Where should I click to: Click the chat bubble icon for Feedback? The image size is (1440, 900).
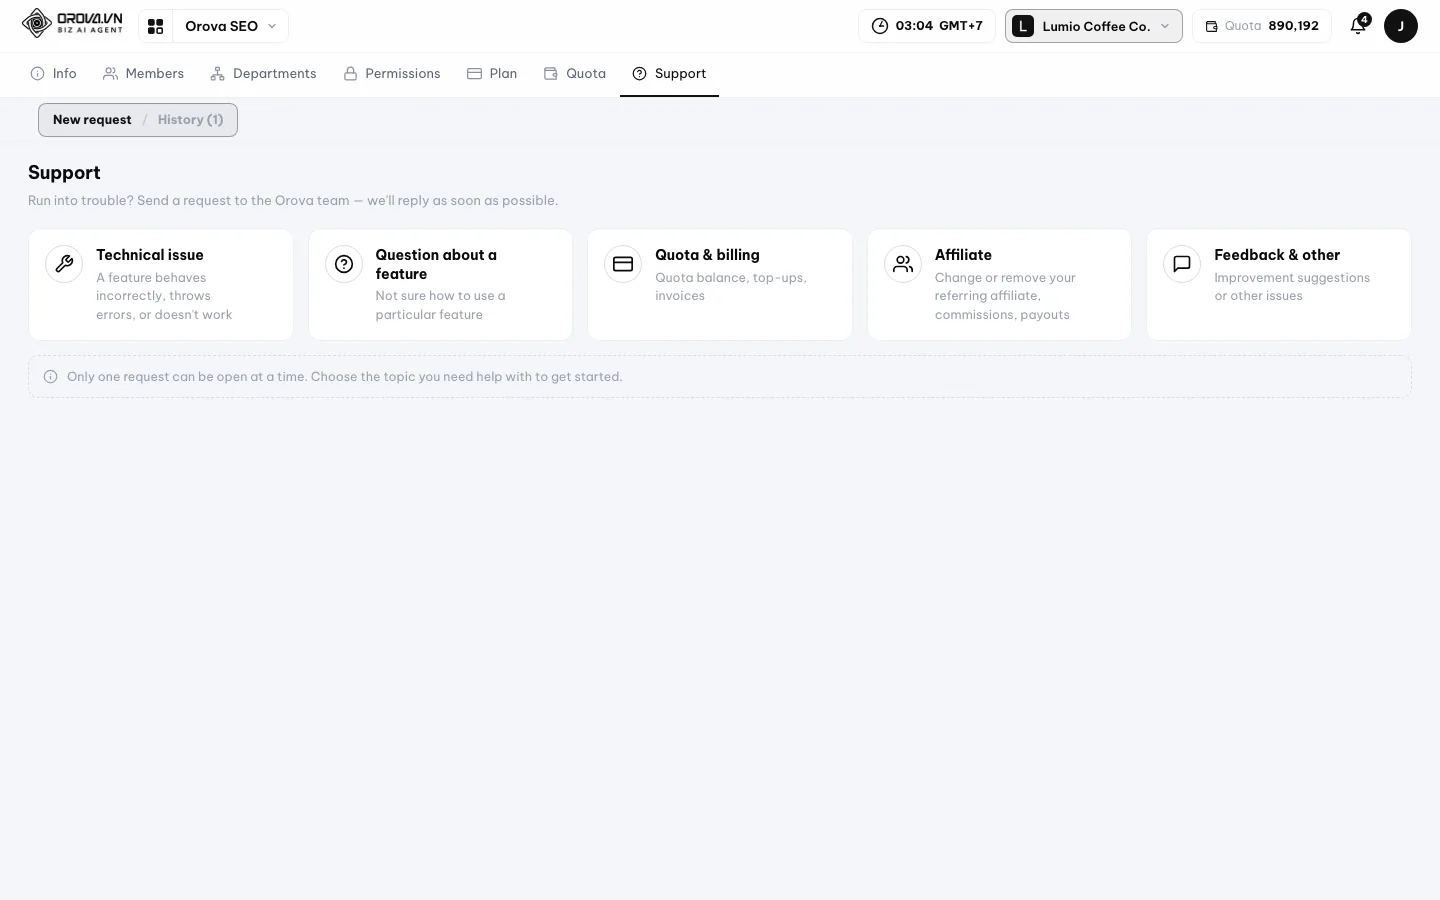[x=1182, y=264]
